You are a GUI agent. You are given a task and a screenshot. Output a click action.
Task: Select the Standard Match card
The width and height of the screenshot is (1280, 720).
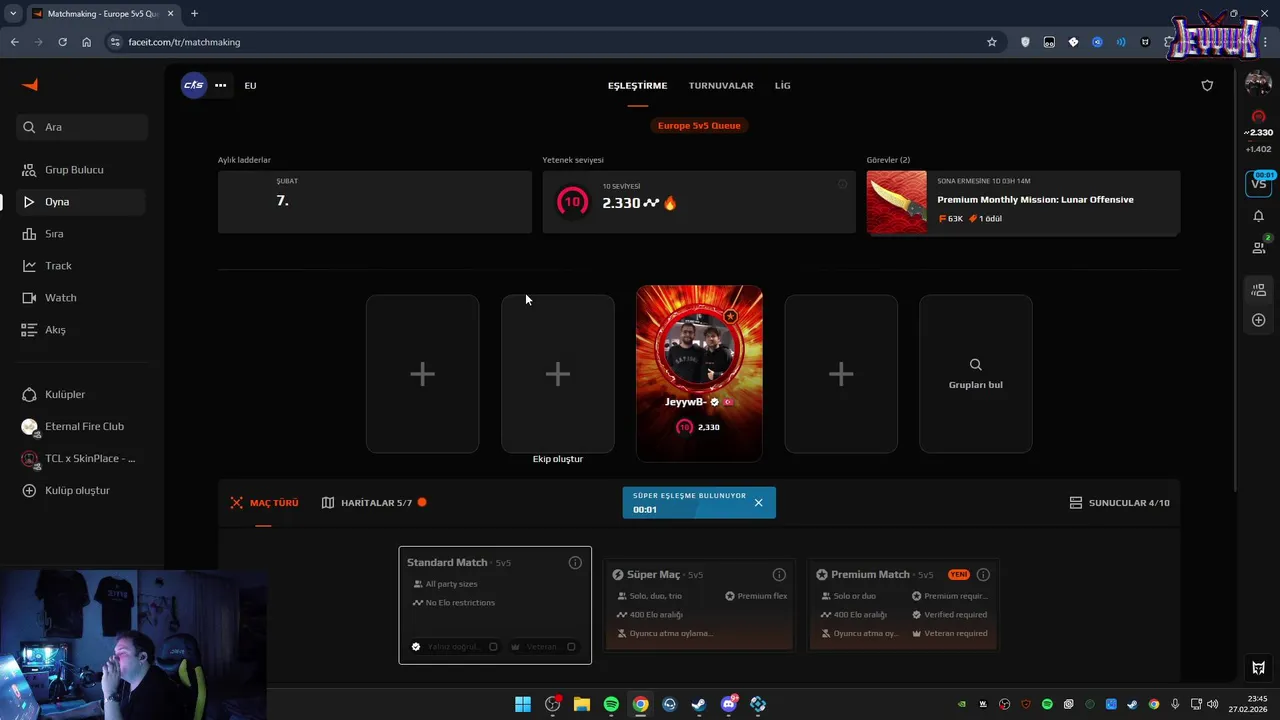(x=495, y=605)
